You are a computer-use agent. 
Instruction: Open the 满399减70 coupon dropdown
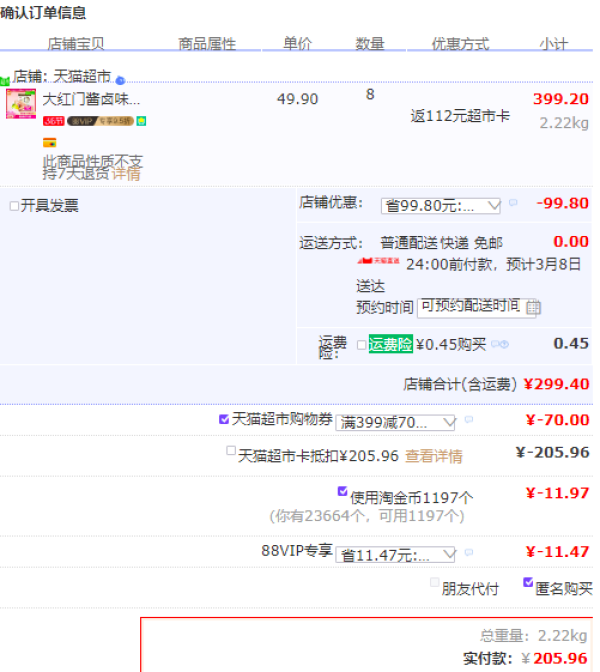pos(395,423)
